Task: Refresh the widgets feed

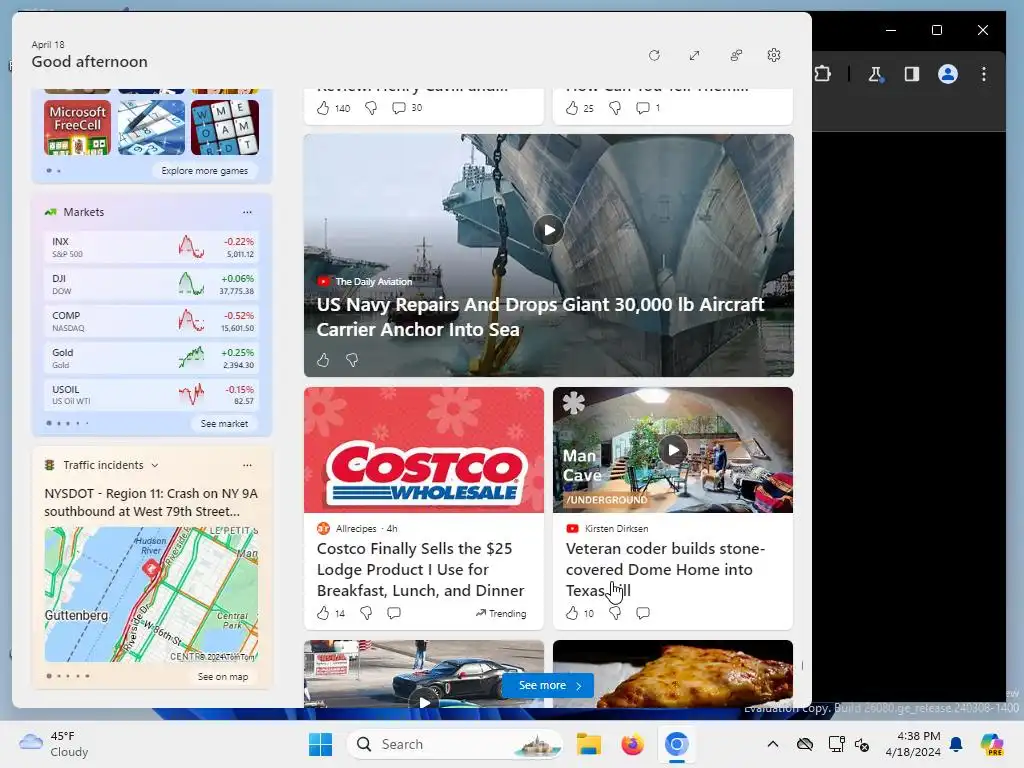Action: coord(654,56)
